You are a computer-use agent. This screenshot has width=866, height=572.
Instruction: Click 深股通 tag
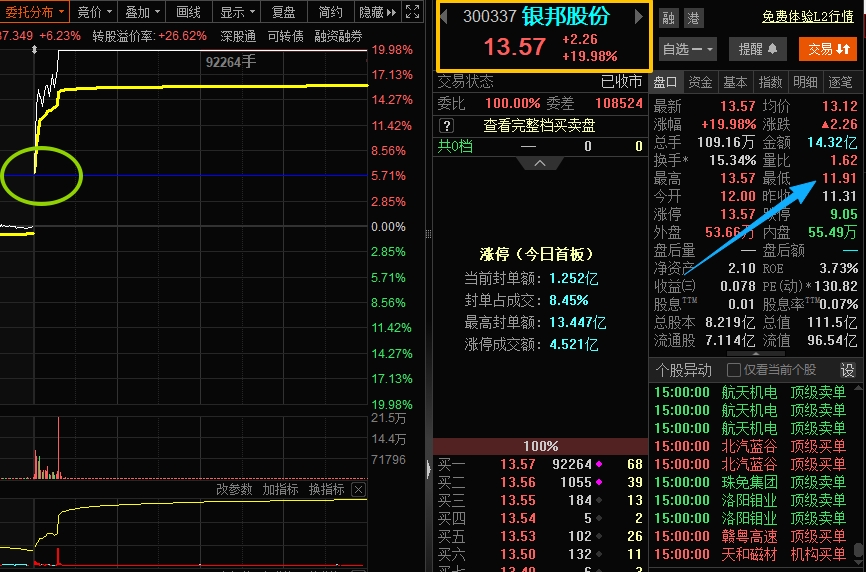pos(238,36)
